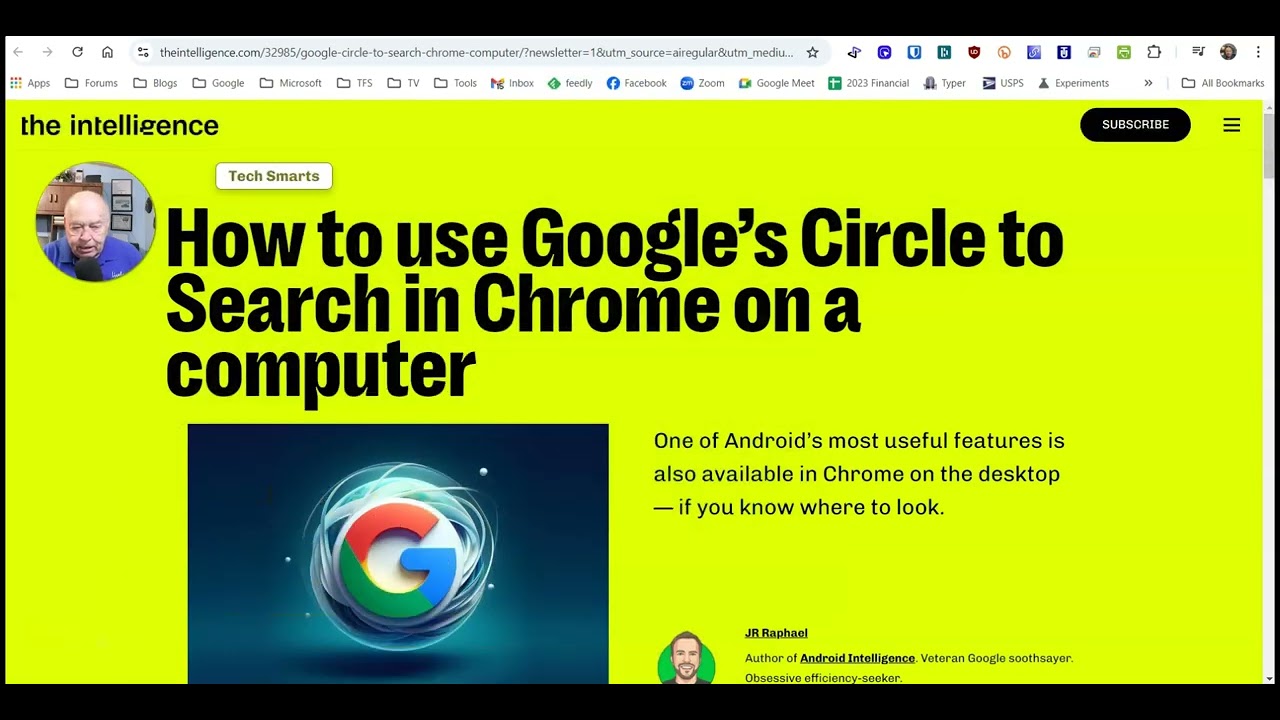Open the Facebook bookmark
The height and width of the screenshot is (720, 1280).
[636, 83]
